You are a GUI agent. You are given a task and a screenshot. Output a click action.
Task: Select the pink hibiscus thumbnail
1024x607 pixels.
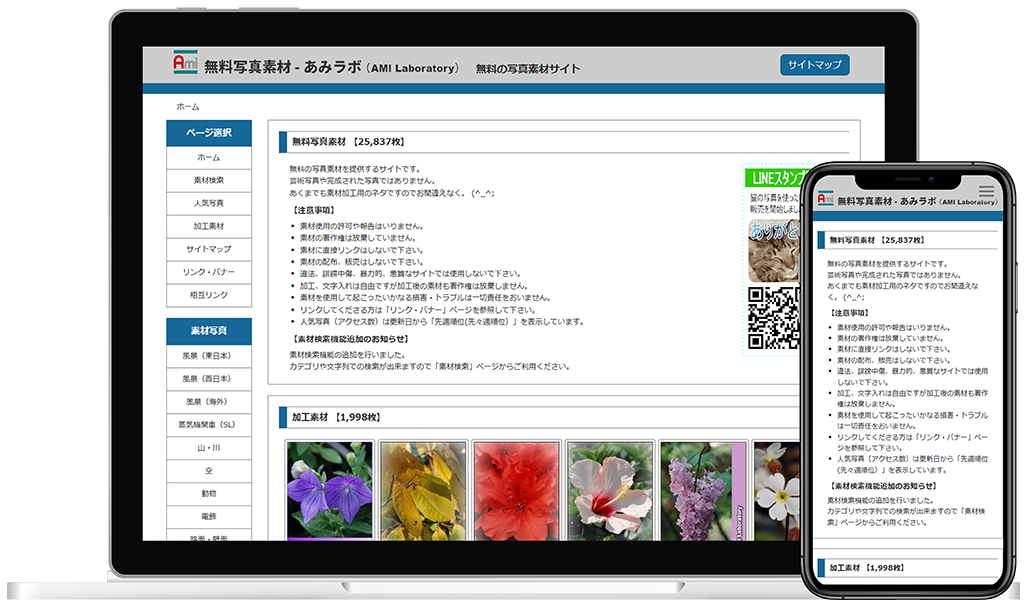coord(610,490)
